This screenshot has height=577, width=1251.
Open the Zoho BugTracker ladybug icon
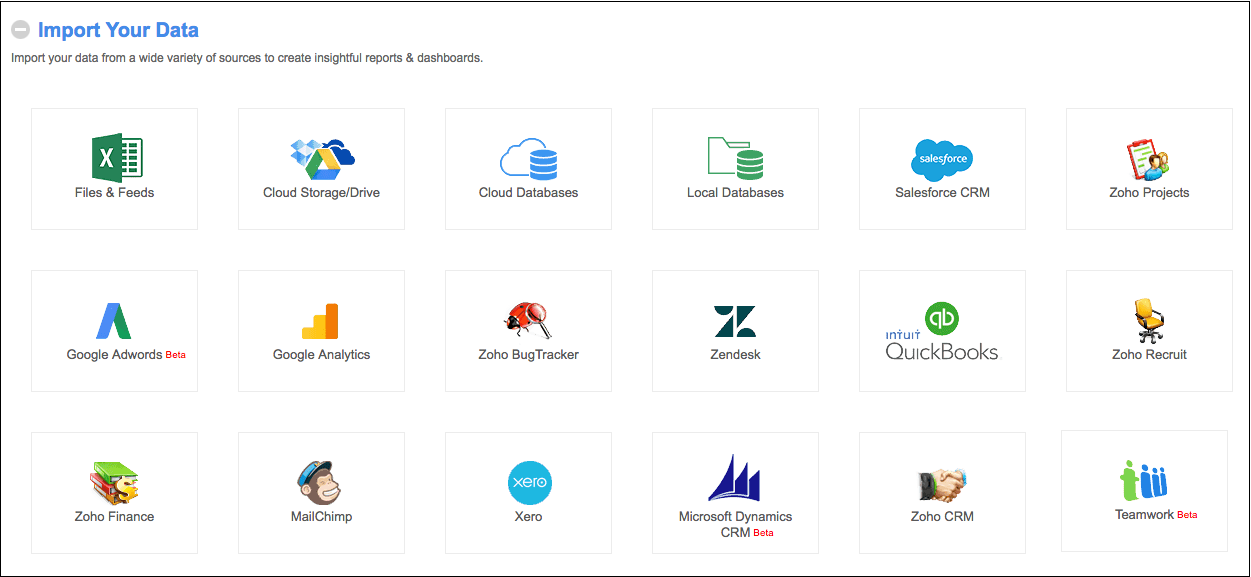[x=528, y=320]
